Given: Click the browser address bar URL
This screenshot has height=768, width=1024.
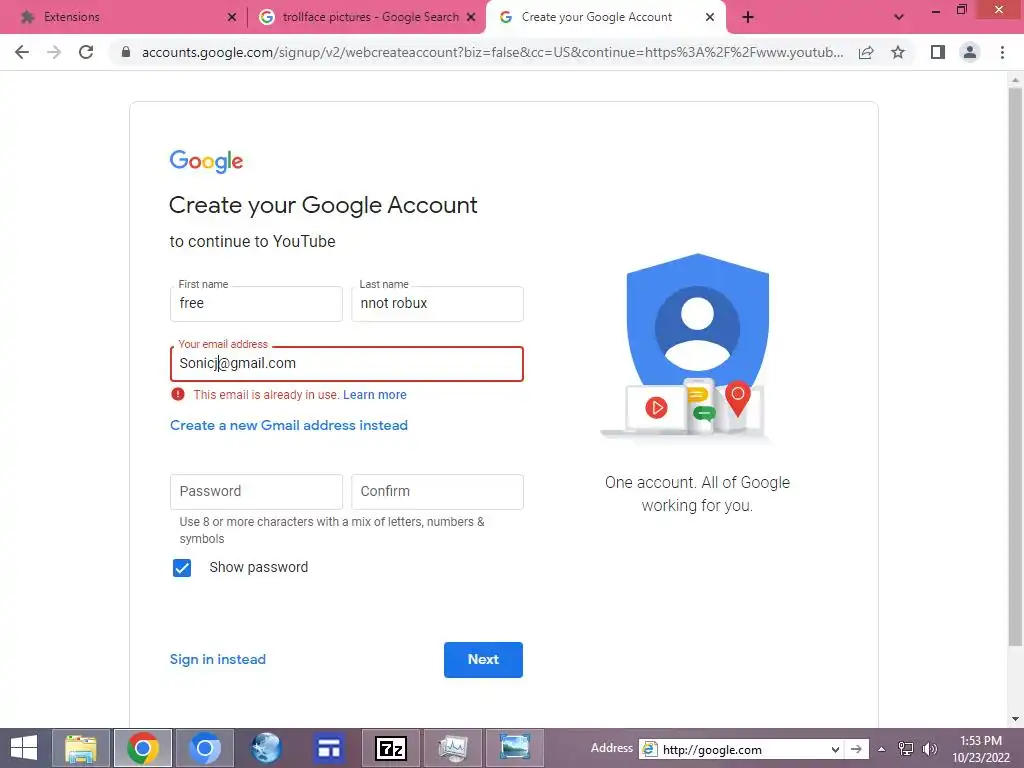Looking at the screenshot, I should pyautogui.click(x=492, y=52).
